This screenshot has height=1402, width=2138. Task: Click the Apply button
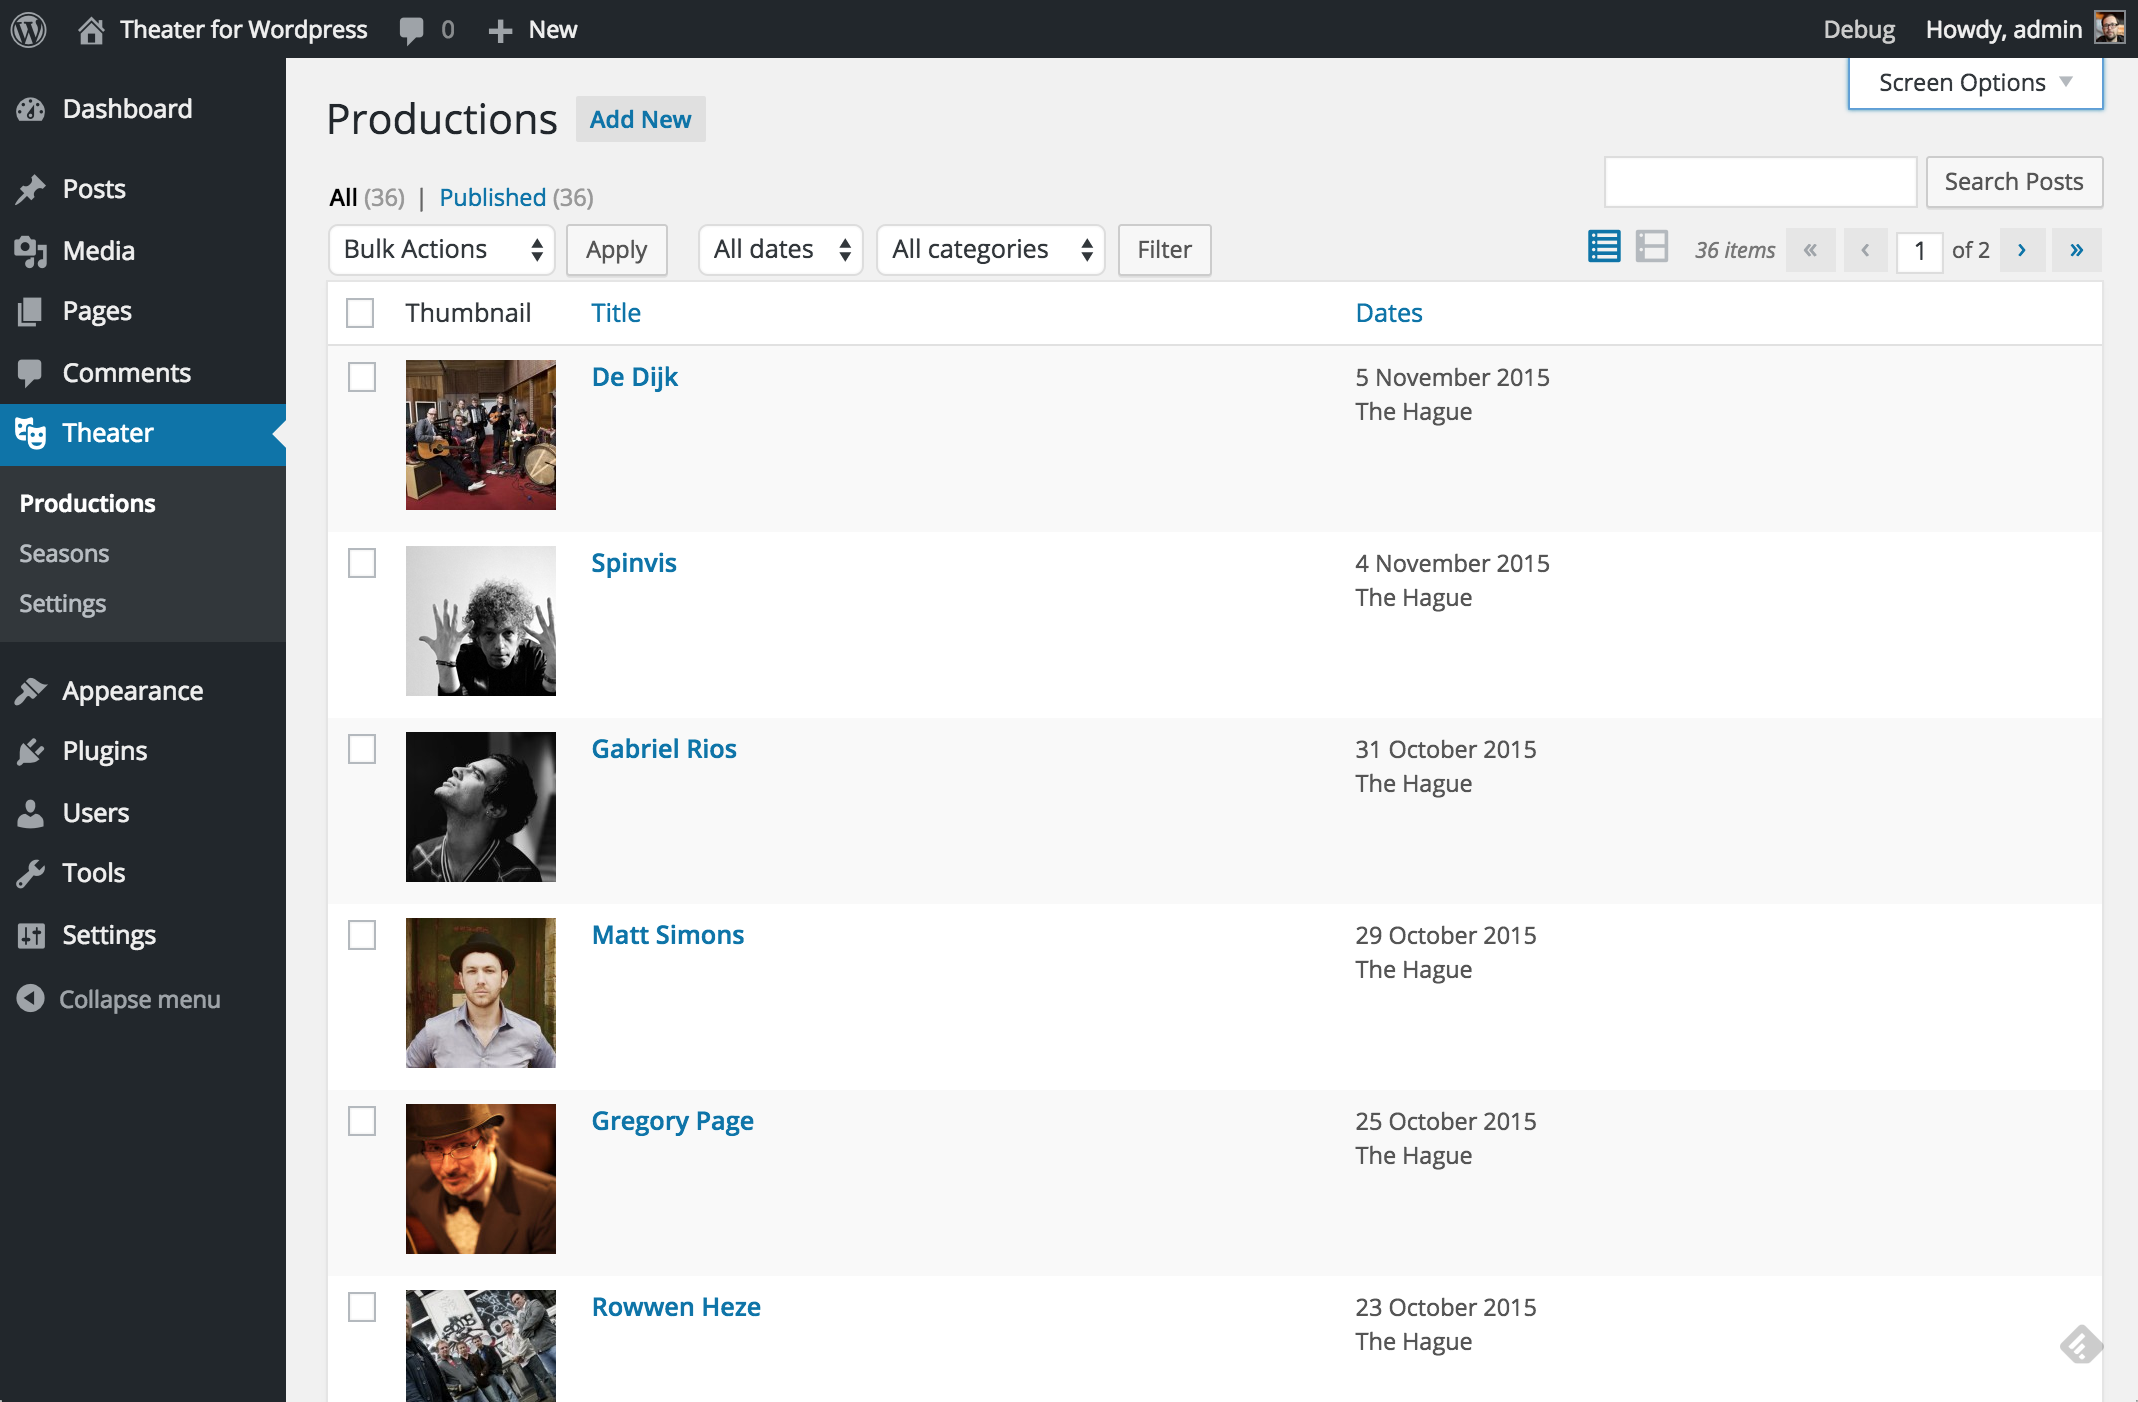click(617, 250)
